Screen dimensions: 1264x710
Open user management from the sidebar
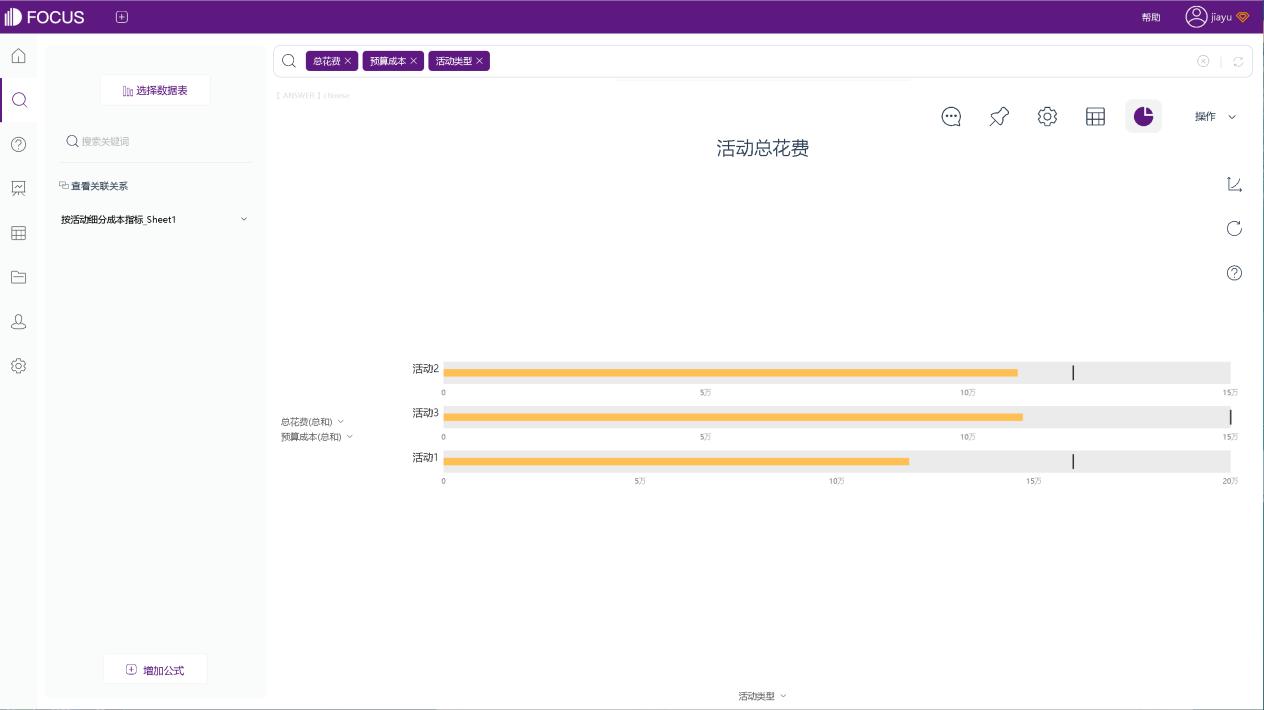pos(18,321)
